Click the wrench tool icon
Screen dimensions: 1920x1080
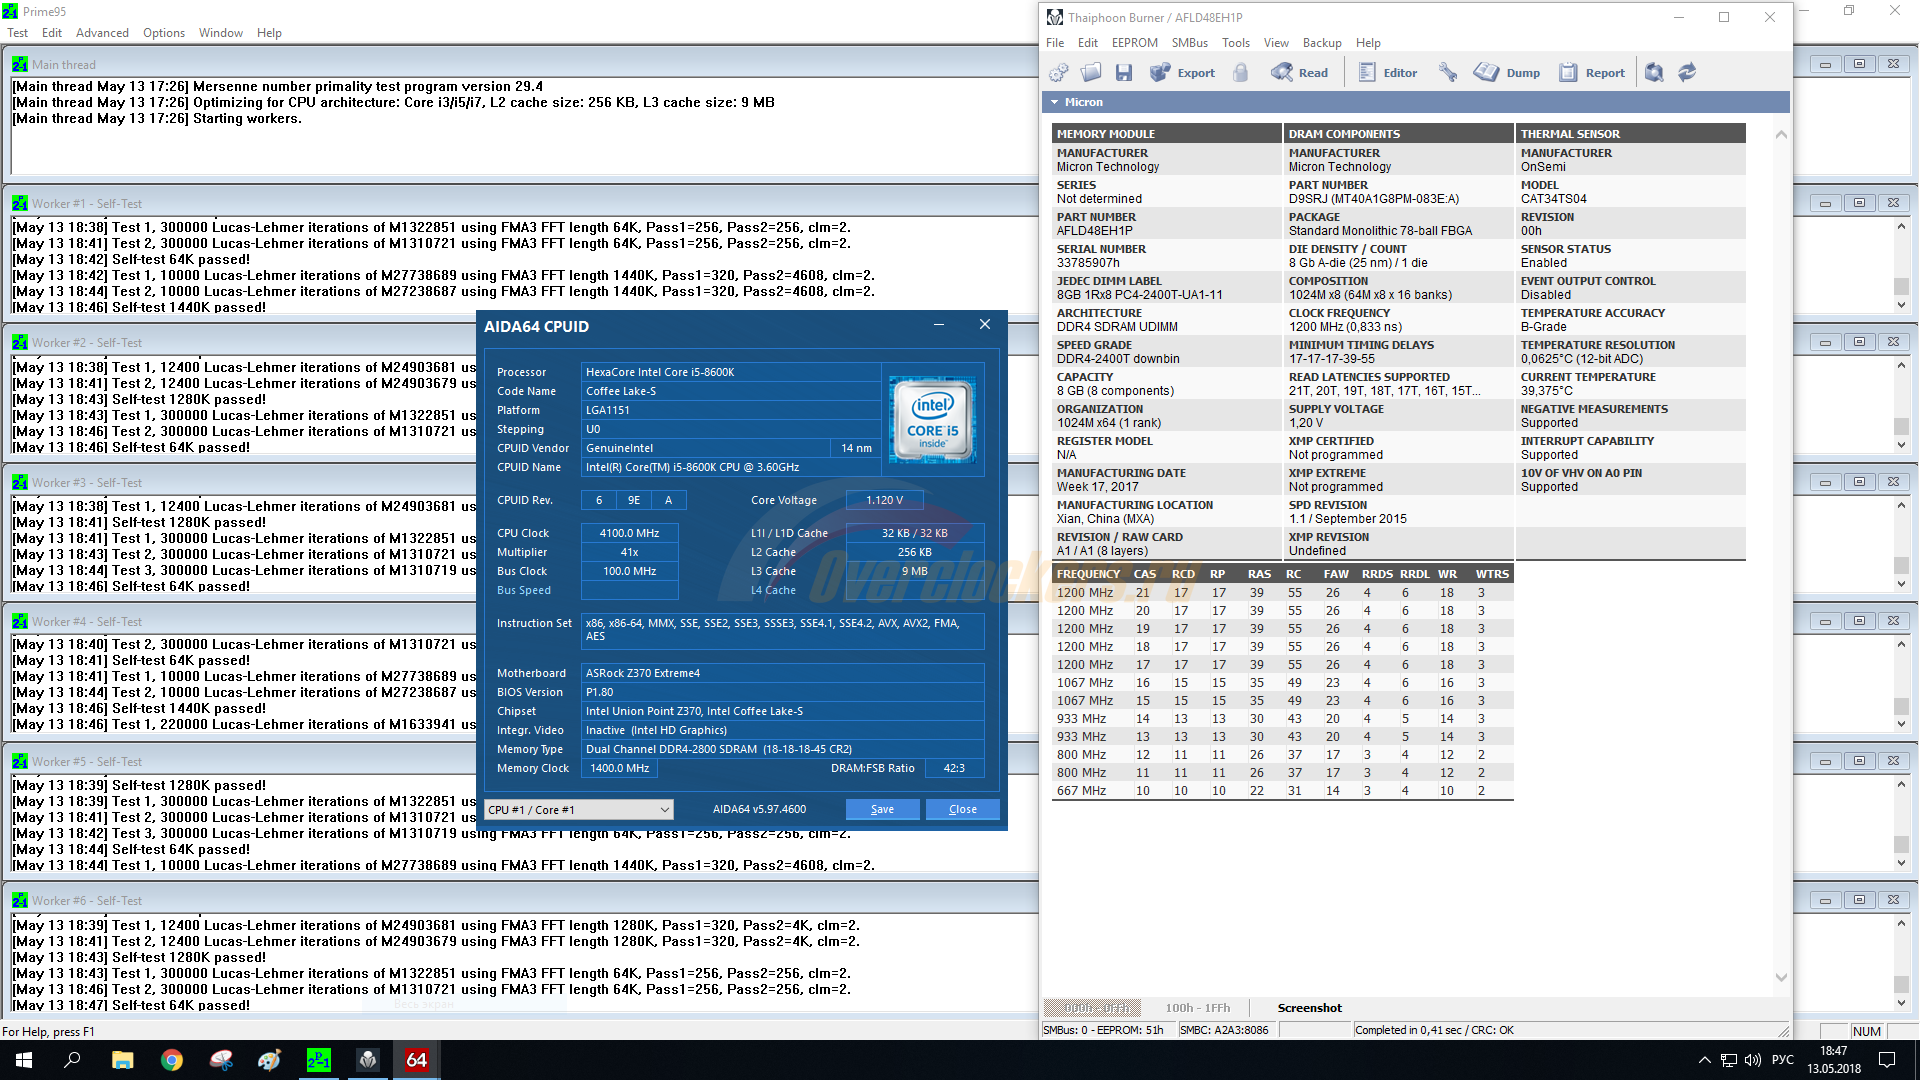coord(1447,72)
